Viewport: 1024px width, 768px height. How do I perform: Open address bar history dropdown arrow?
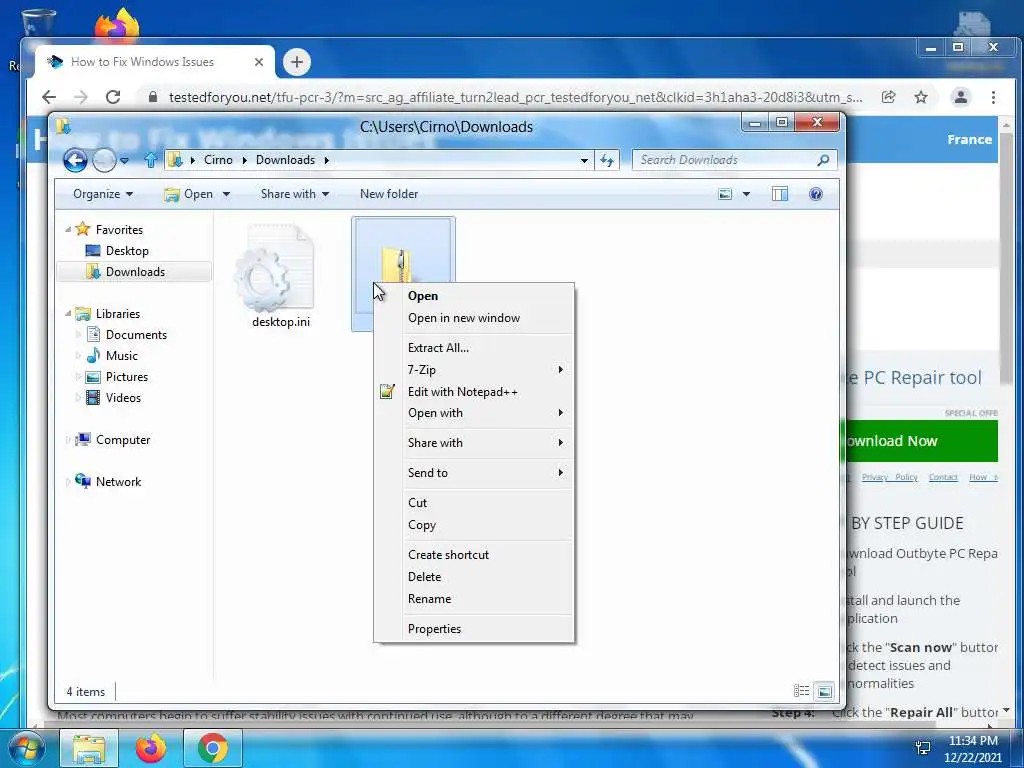(x=584, y=160)
